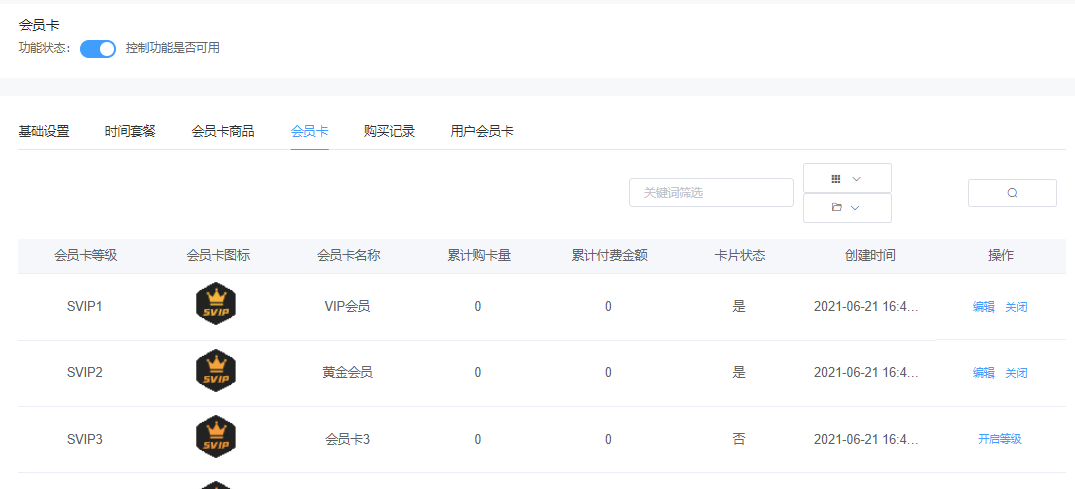Click the 是 status in SVIP1 row
The image size is (1075, 489).
pos(738,307)
